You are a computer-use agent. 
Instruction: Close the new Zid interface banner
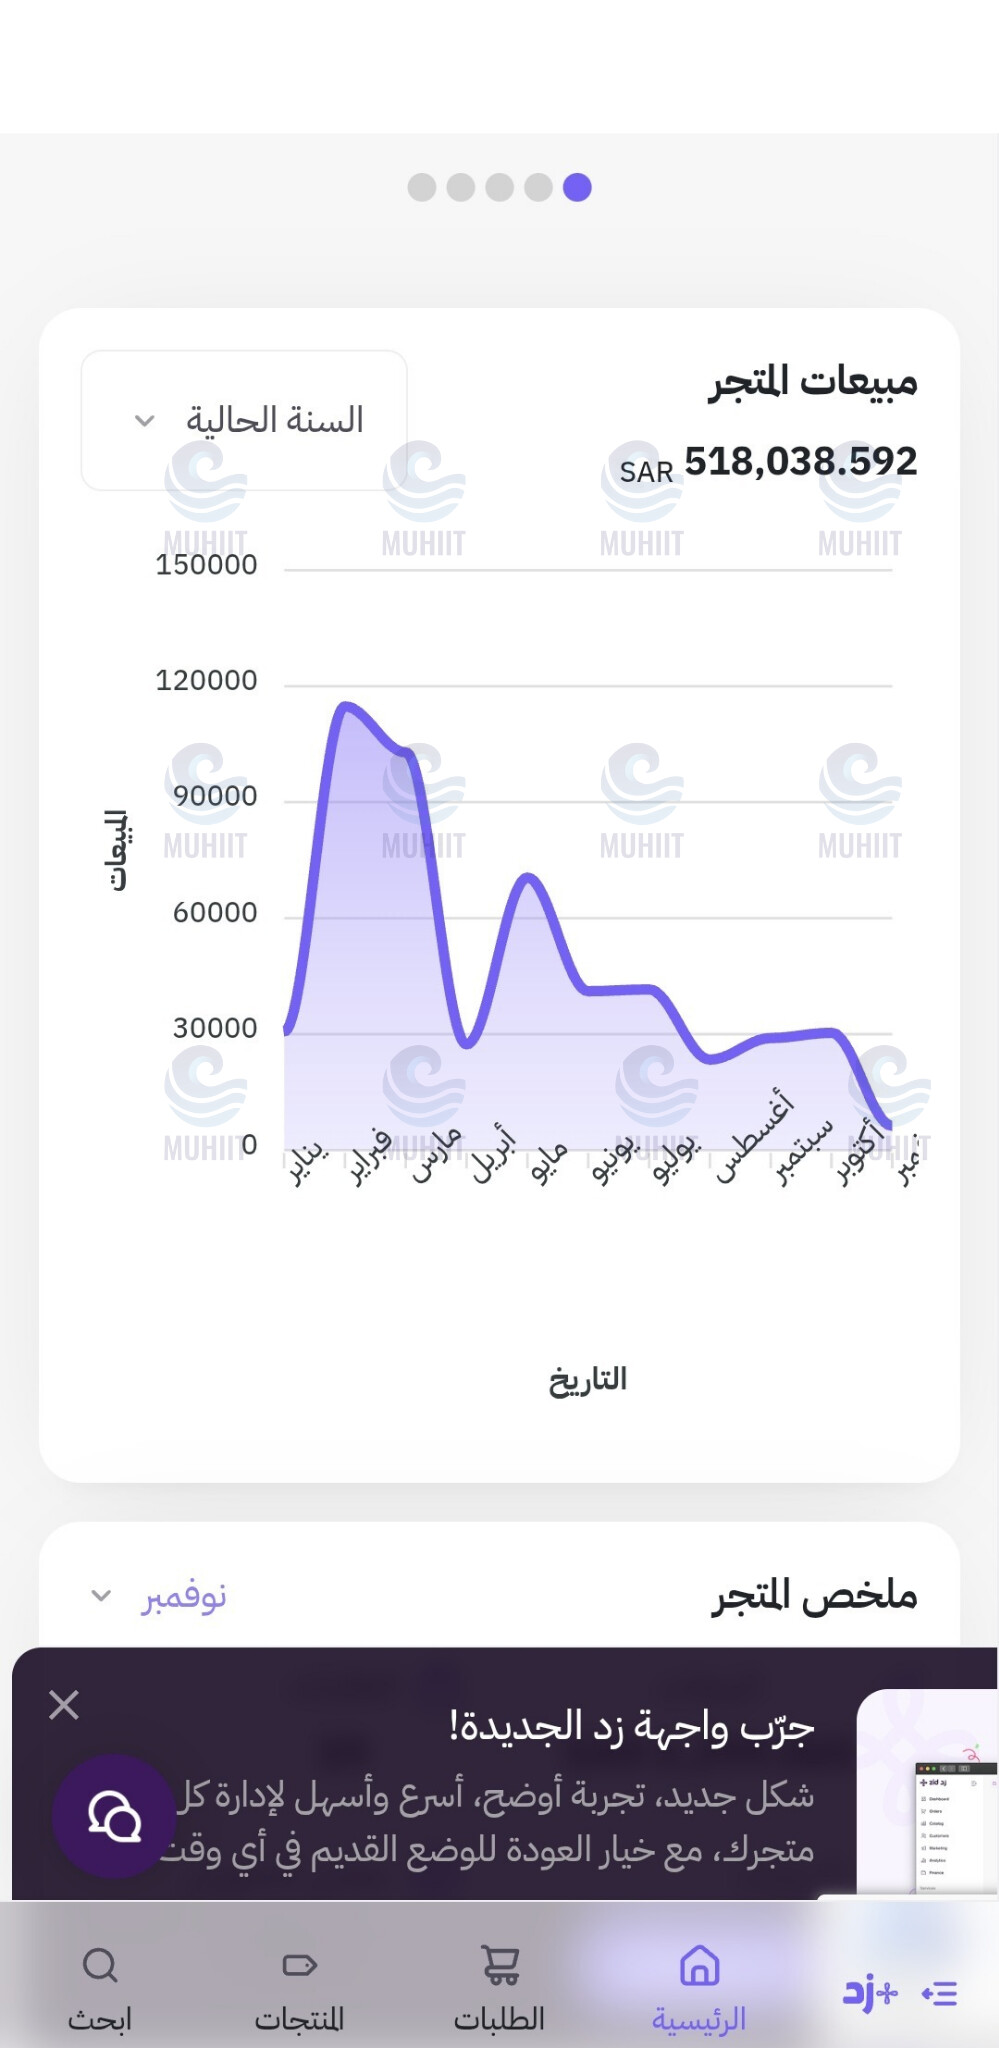pos(64,1705)
